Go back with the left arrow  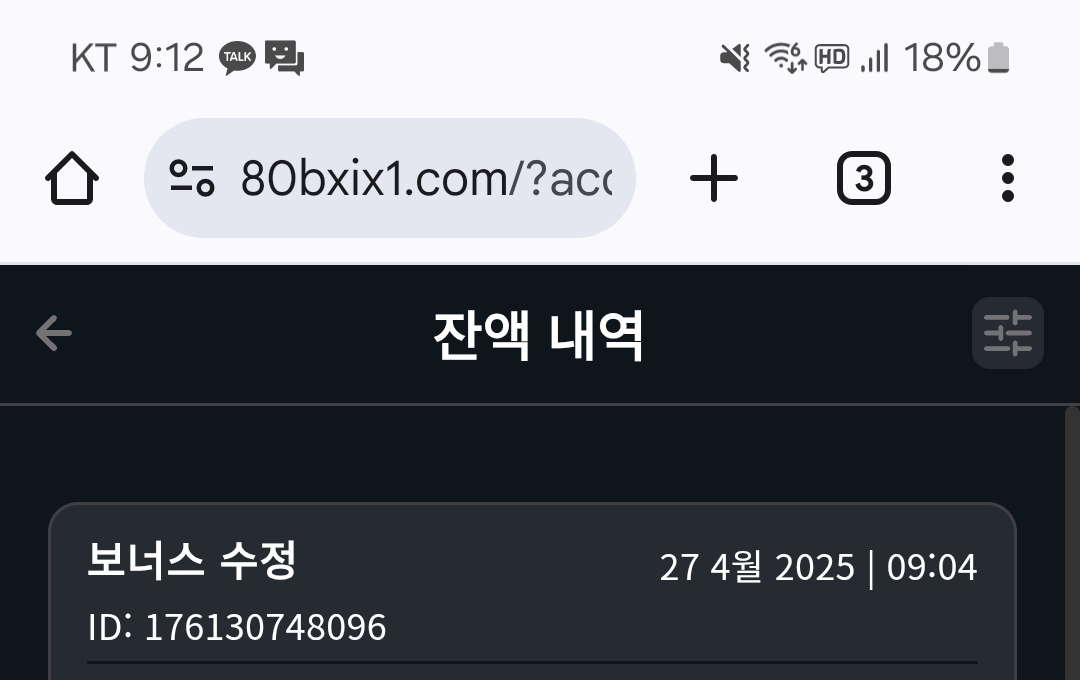[54, 333]
